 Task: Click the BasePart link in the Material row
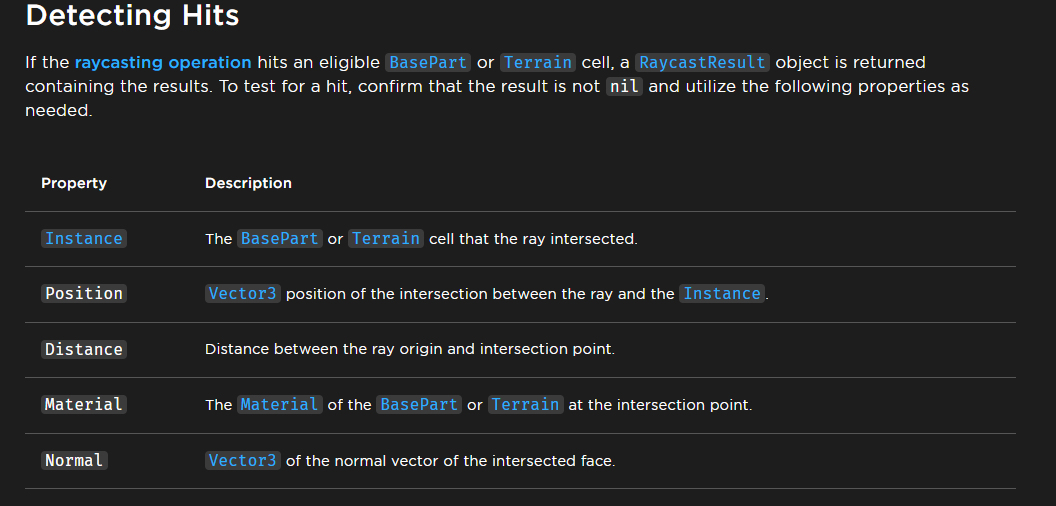pos(419,405)
